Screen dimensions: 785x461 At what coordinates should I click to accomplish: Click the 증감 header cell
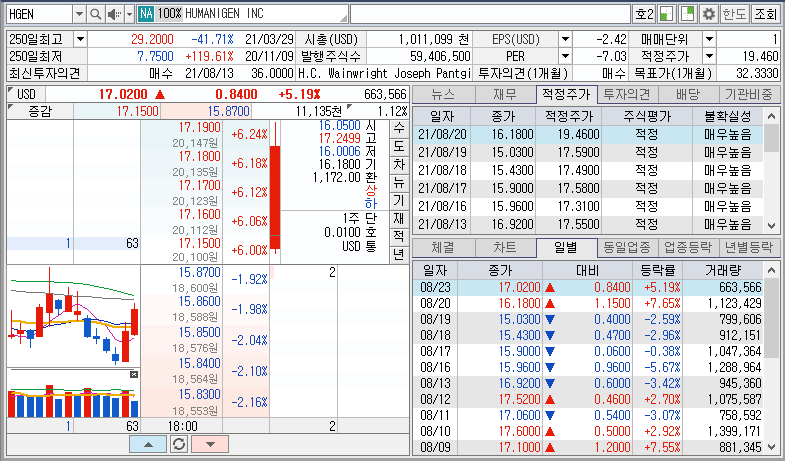pos(40,111)
